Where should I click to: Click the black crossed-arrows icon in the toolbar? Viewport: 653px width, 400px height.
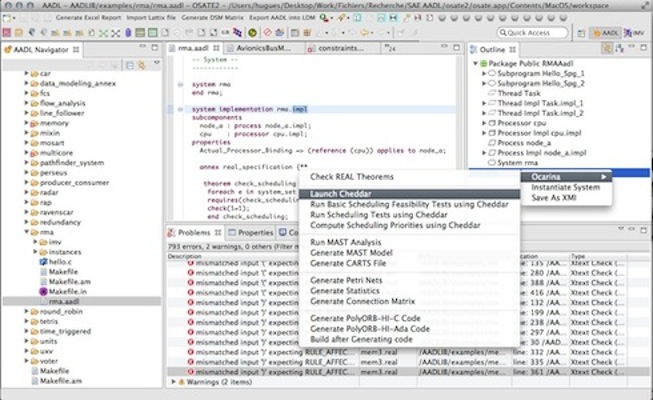click(x=115, y=33)
